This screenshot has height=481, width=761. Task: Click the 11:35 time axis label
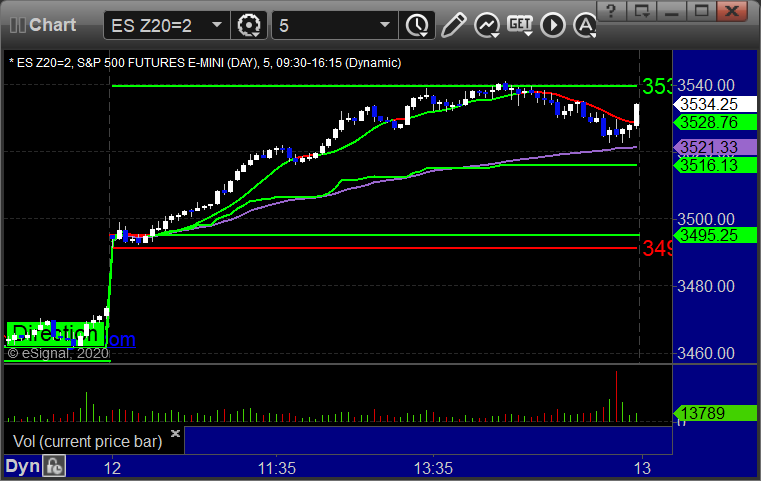277,468
